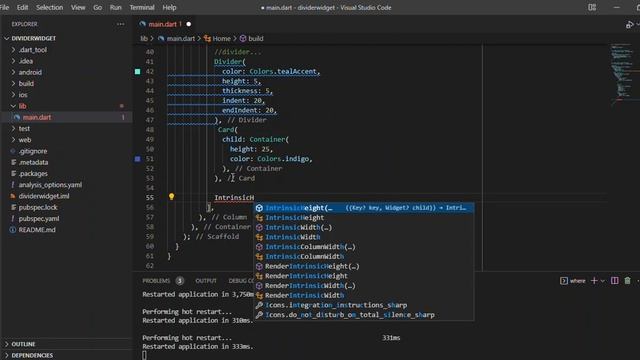Select RenderIntrinsicHeight class suggestion

[364, 276]
